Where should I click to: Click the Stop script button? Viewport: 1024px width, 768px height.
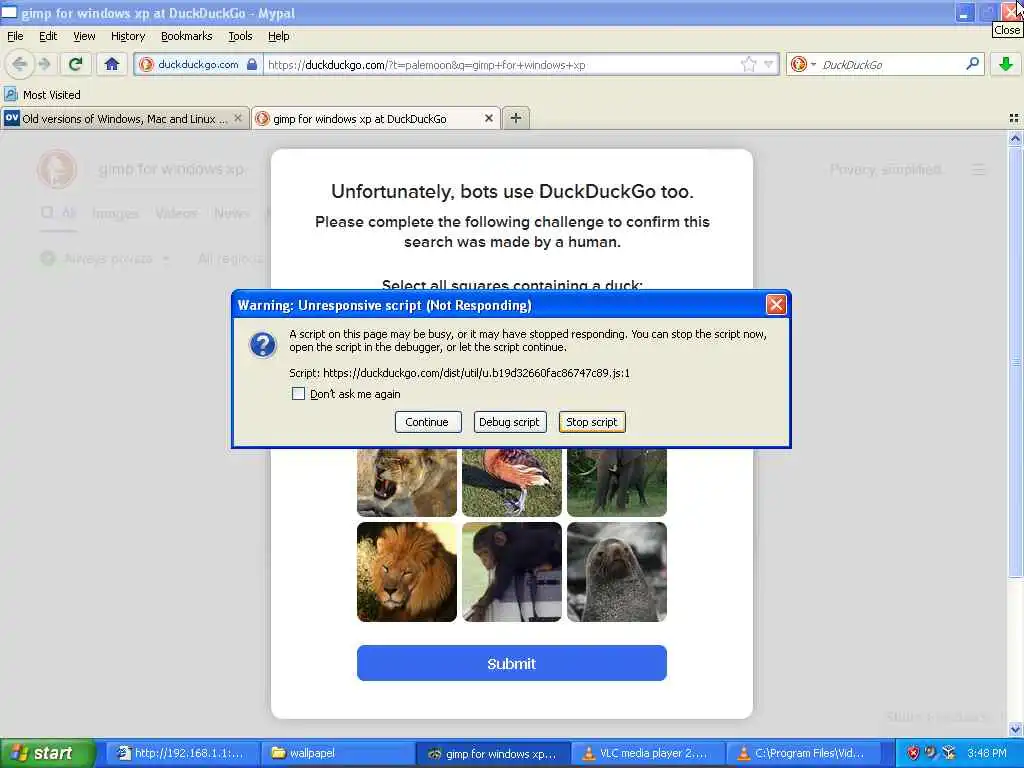592,422
